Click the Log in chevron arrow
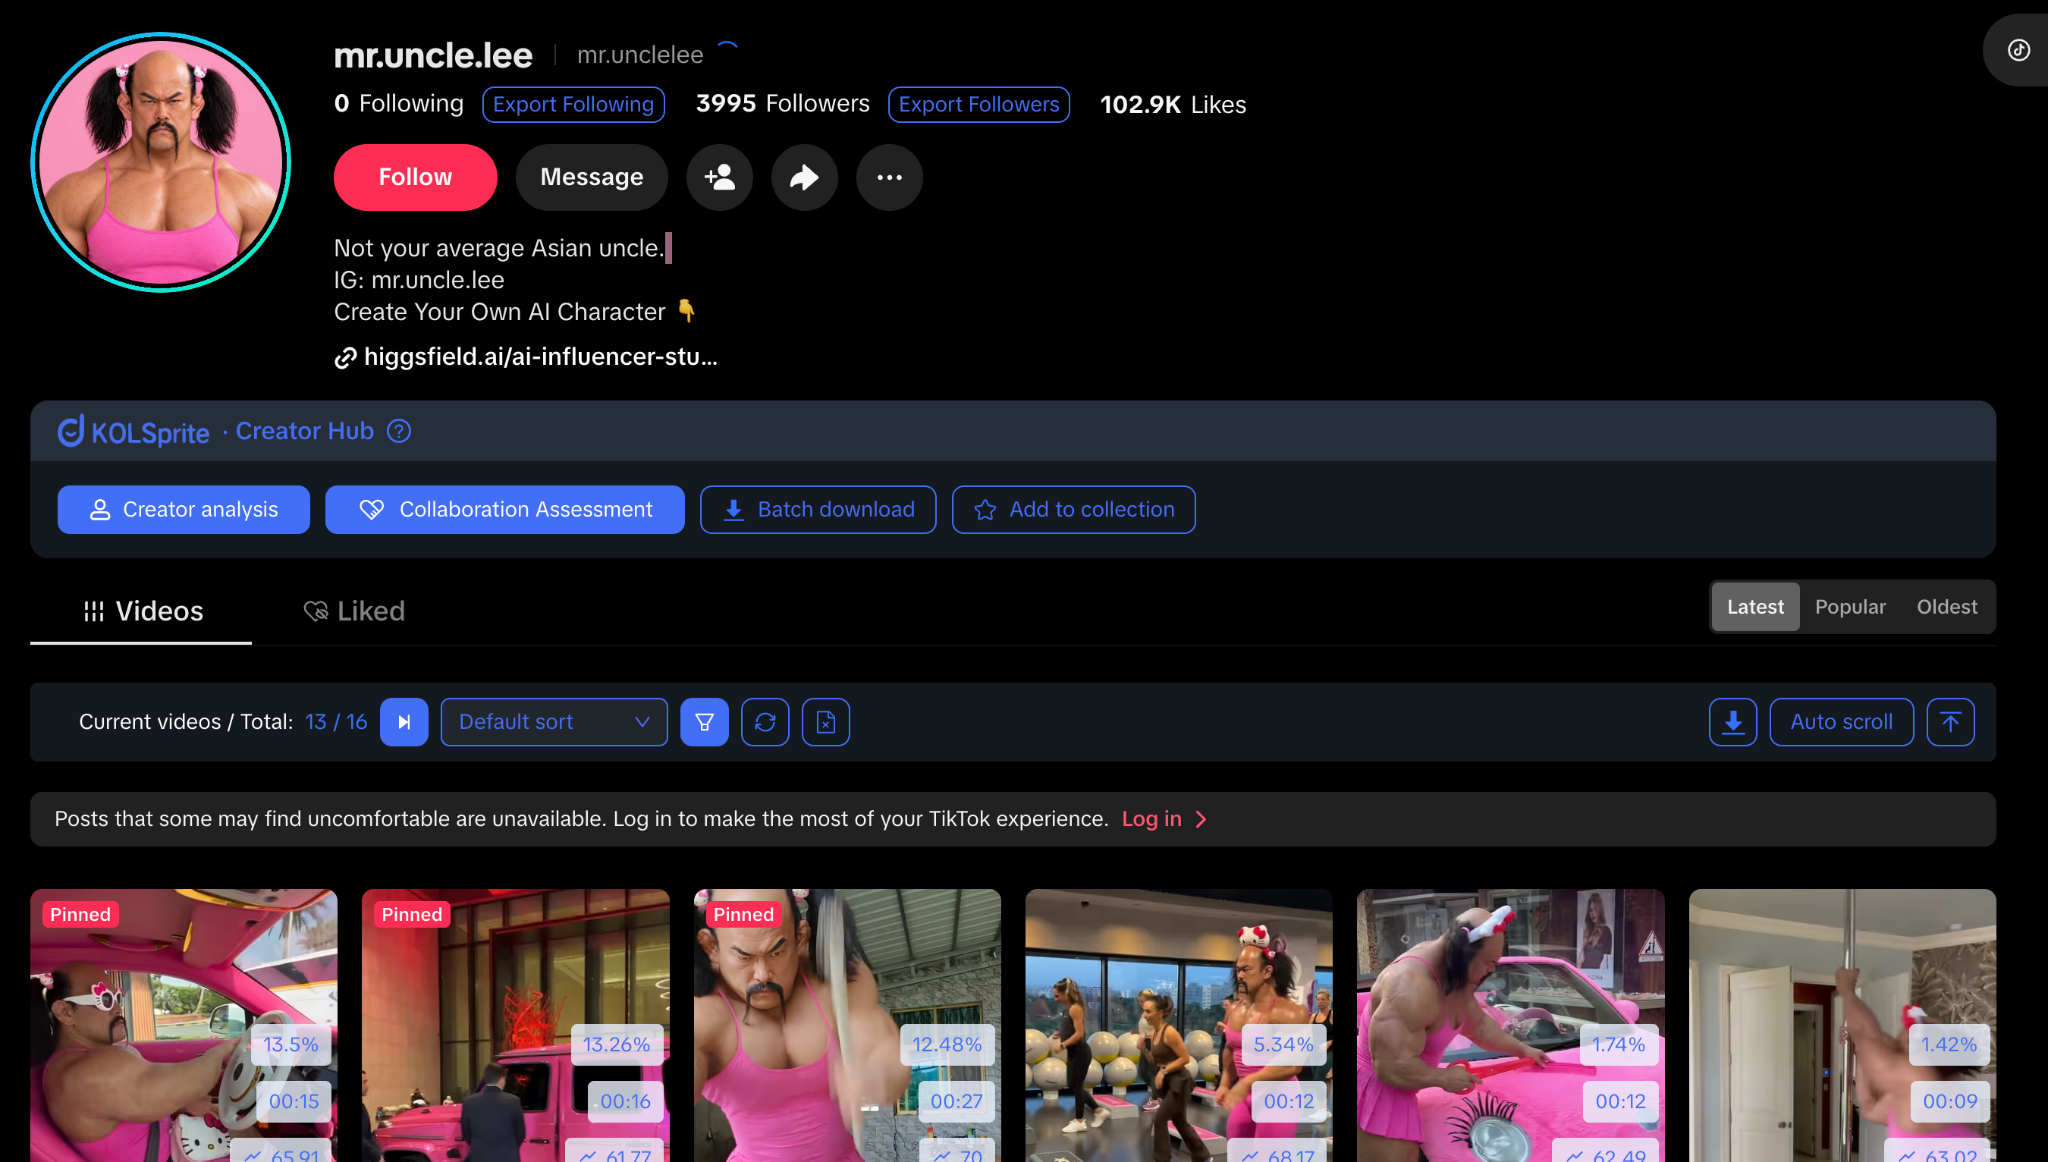 (x=1201, y=820)
